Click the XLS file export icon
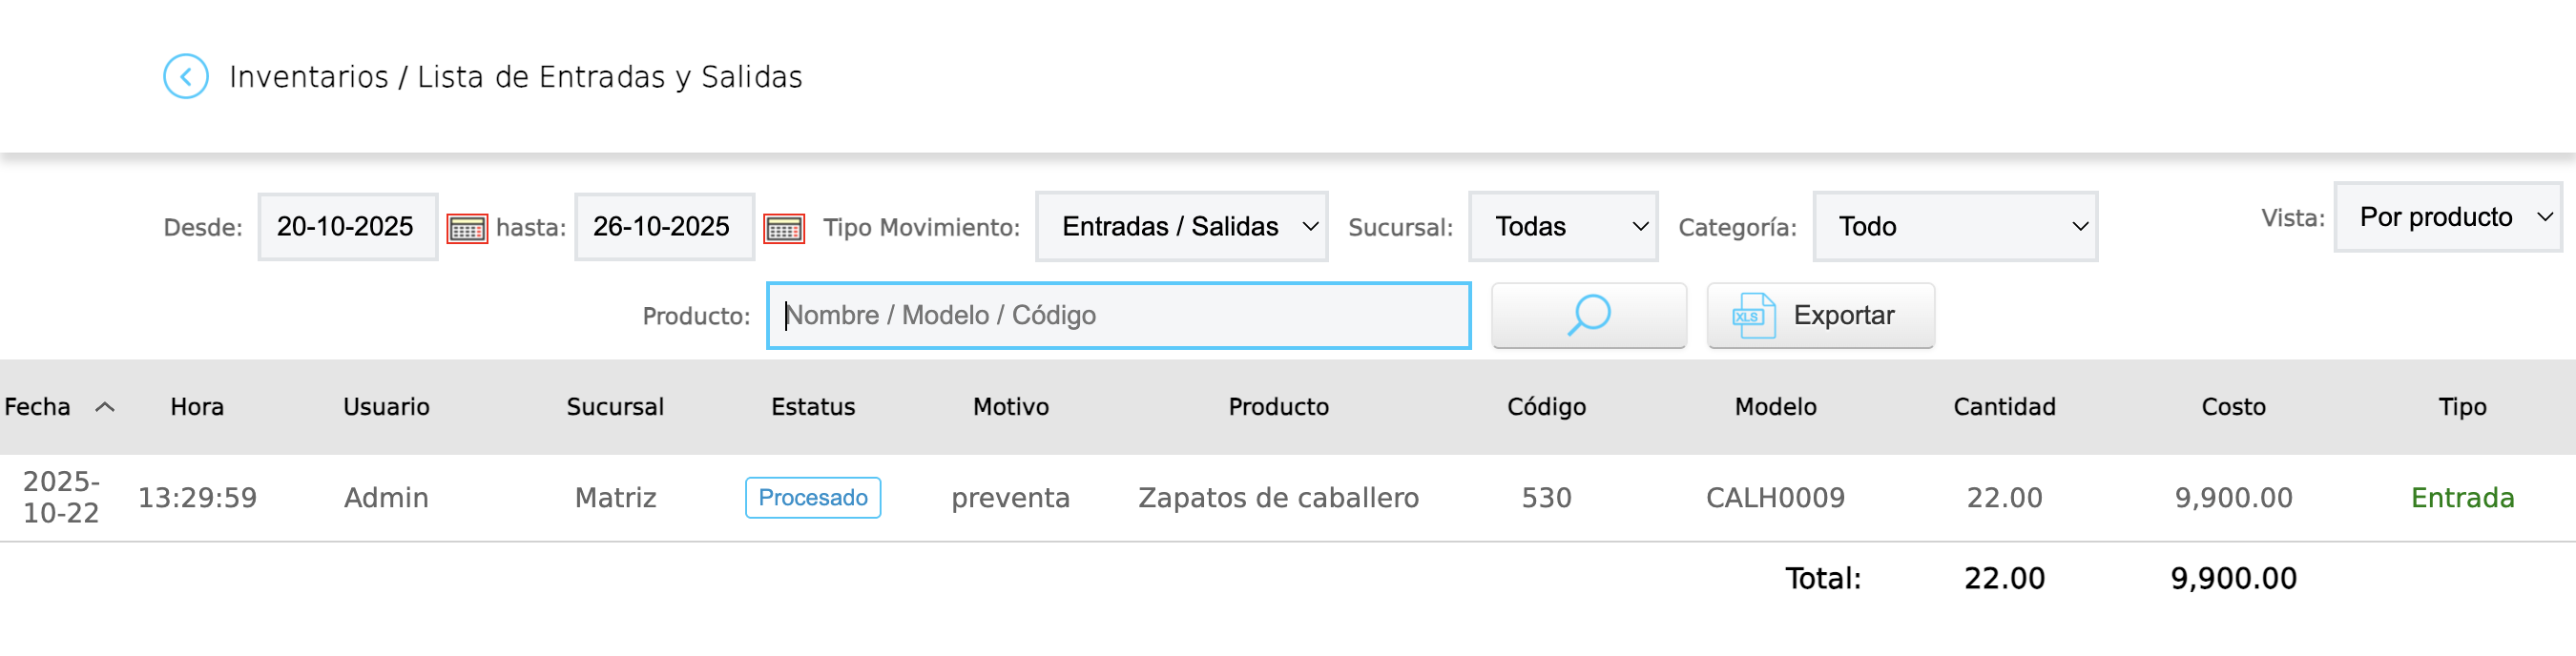The image size is (2576, 656). coord(1753,316)
